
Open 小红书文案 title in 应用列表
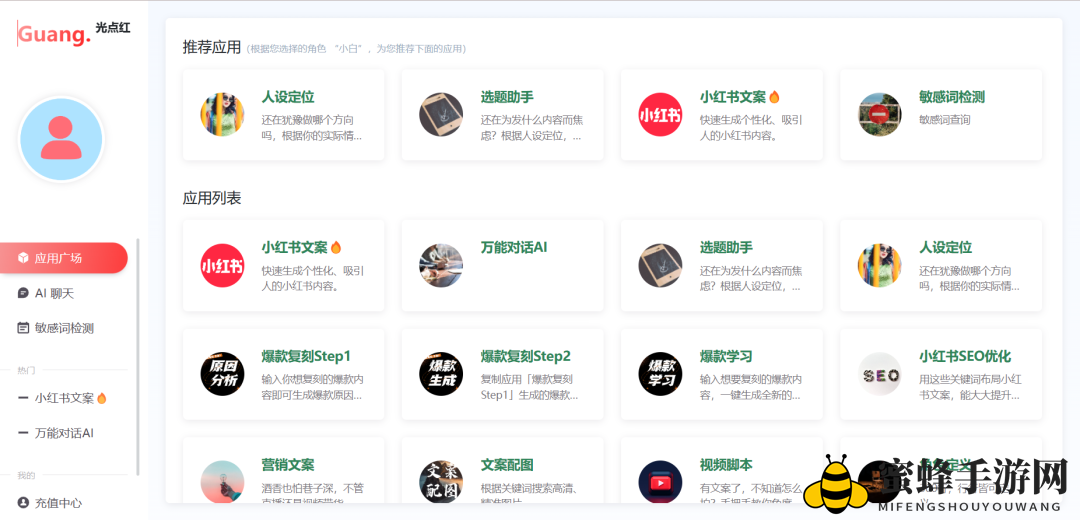[294, 247]
